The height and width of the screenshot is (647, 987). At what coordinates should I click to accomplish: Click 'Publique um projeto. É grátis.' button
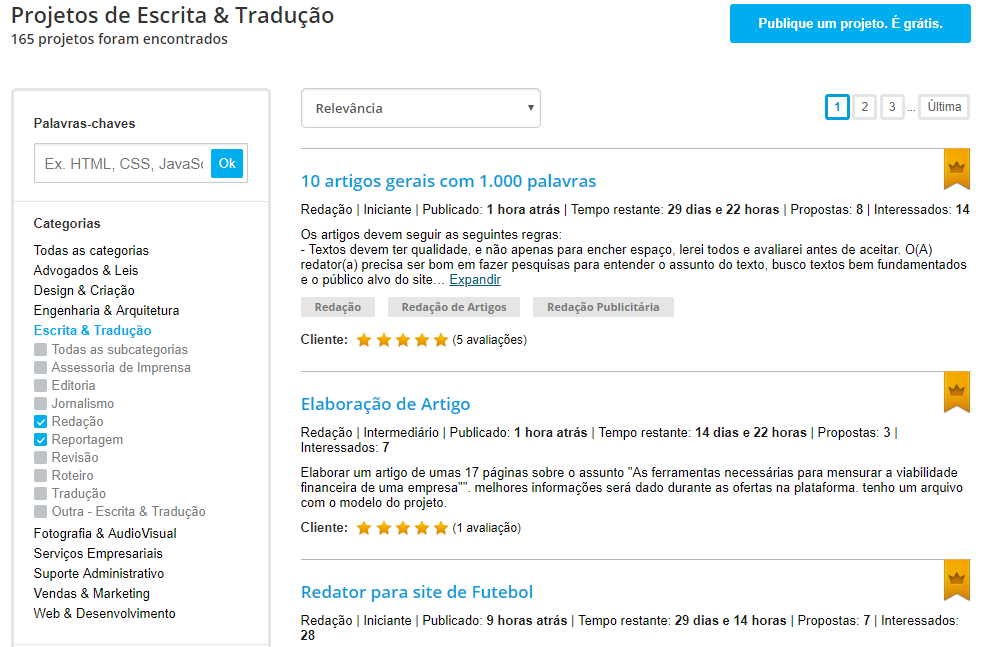click(x=850, y=24)
